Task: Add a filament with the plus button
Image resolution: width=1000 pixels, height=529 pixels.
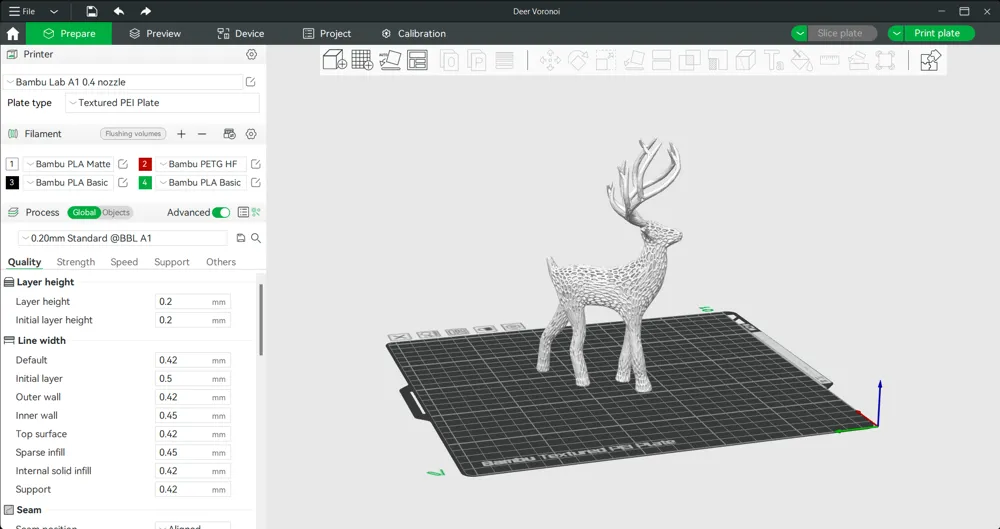Action: pyautogui.click(x=181, y=133)
